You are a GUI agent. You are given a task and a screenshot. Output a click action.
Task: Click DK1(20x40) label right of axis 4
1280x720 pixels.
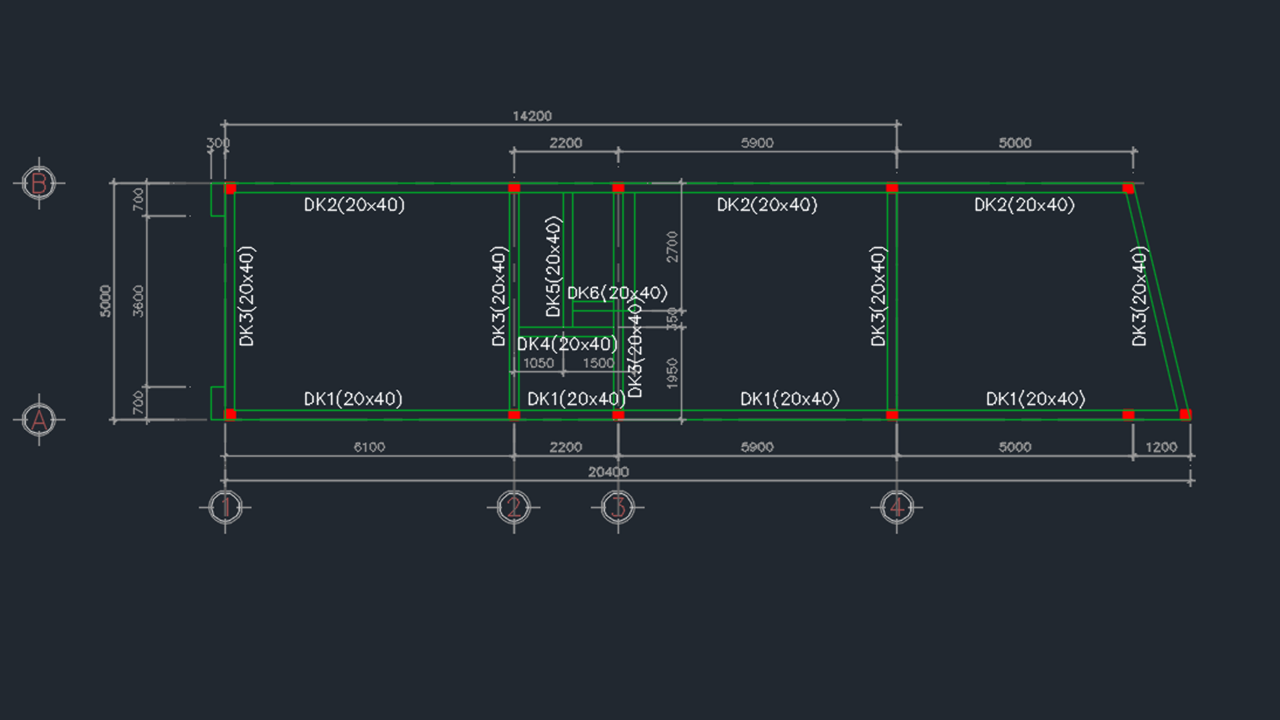tap(1036, 399)
